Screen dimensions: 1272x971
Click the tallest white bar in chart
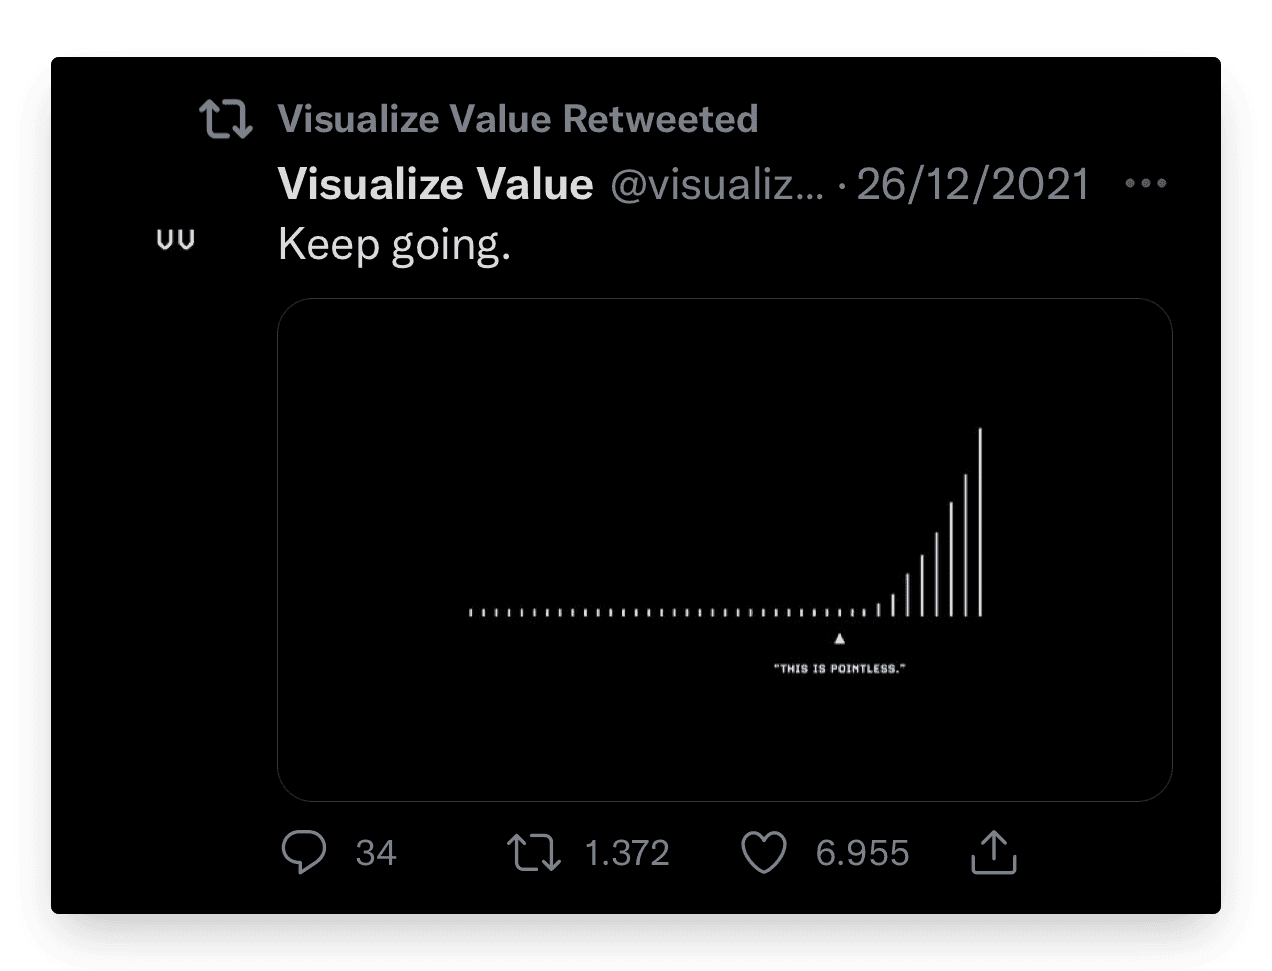(980, 522)
